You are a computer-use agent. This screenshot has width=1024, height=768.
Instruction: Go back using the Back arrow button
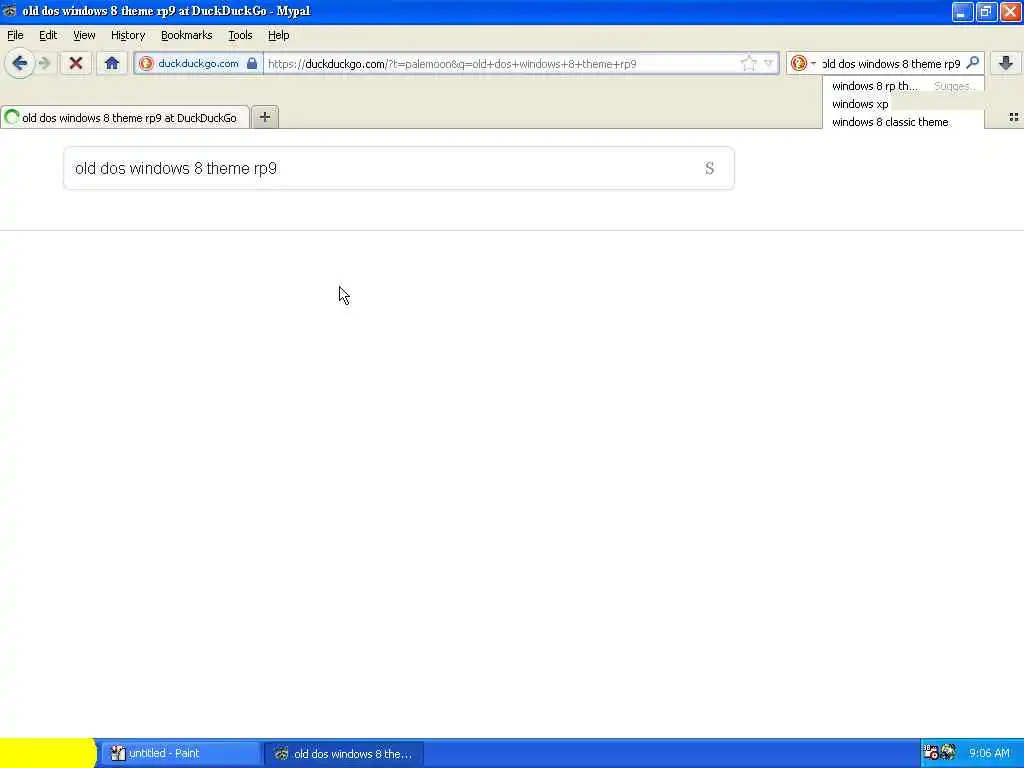click(x=20, y=63)
